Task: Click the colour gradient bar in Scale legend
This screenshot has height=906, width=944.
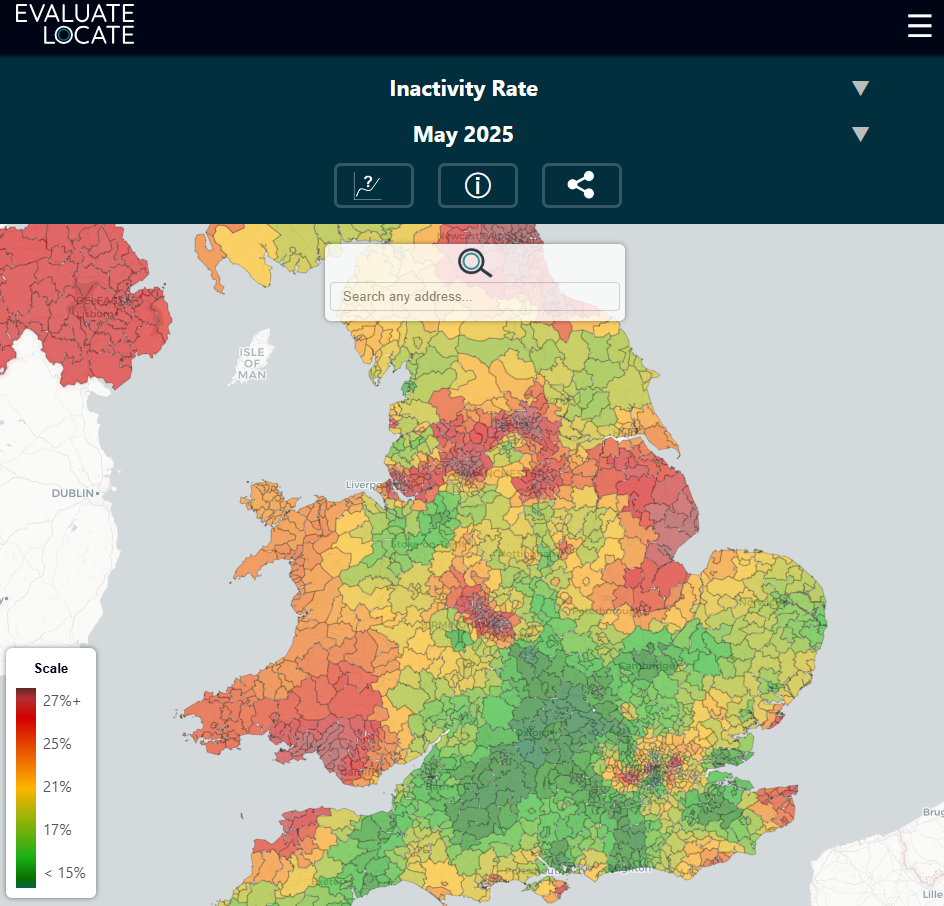Action: 26,787
